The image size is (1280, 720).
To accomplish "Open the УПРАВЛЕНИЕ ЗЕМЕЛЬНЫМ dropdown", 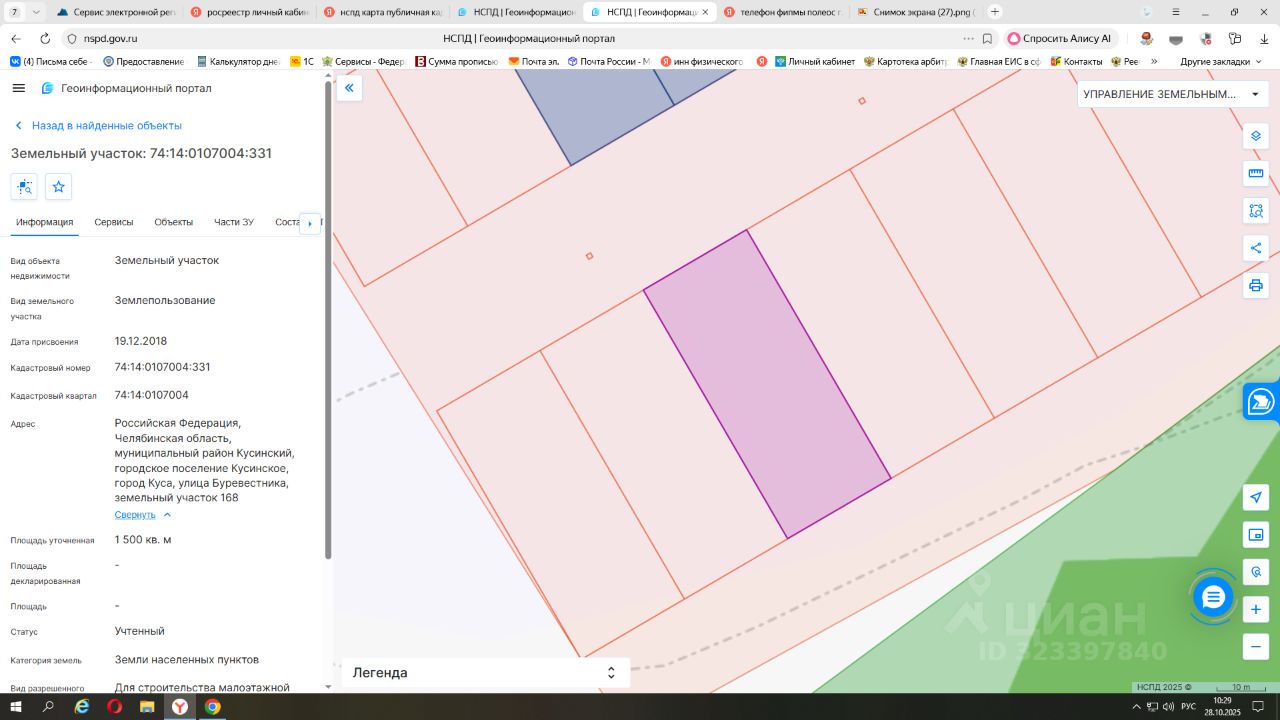I will [x=1171, y=94].
